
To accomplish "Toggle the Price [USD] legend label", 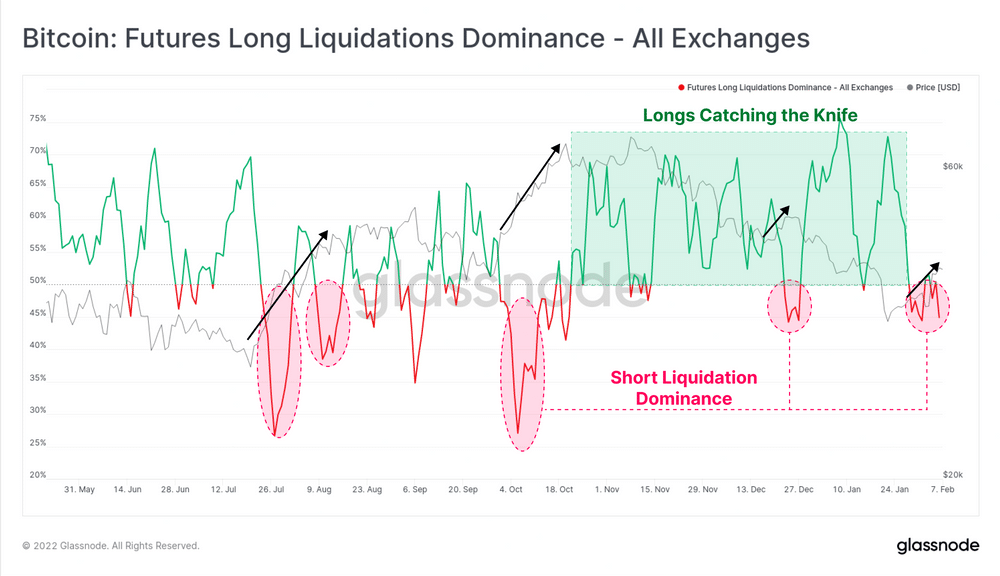I will click(937, 88).
